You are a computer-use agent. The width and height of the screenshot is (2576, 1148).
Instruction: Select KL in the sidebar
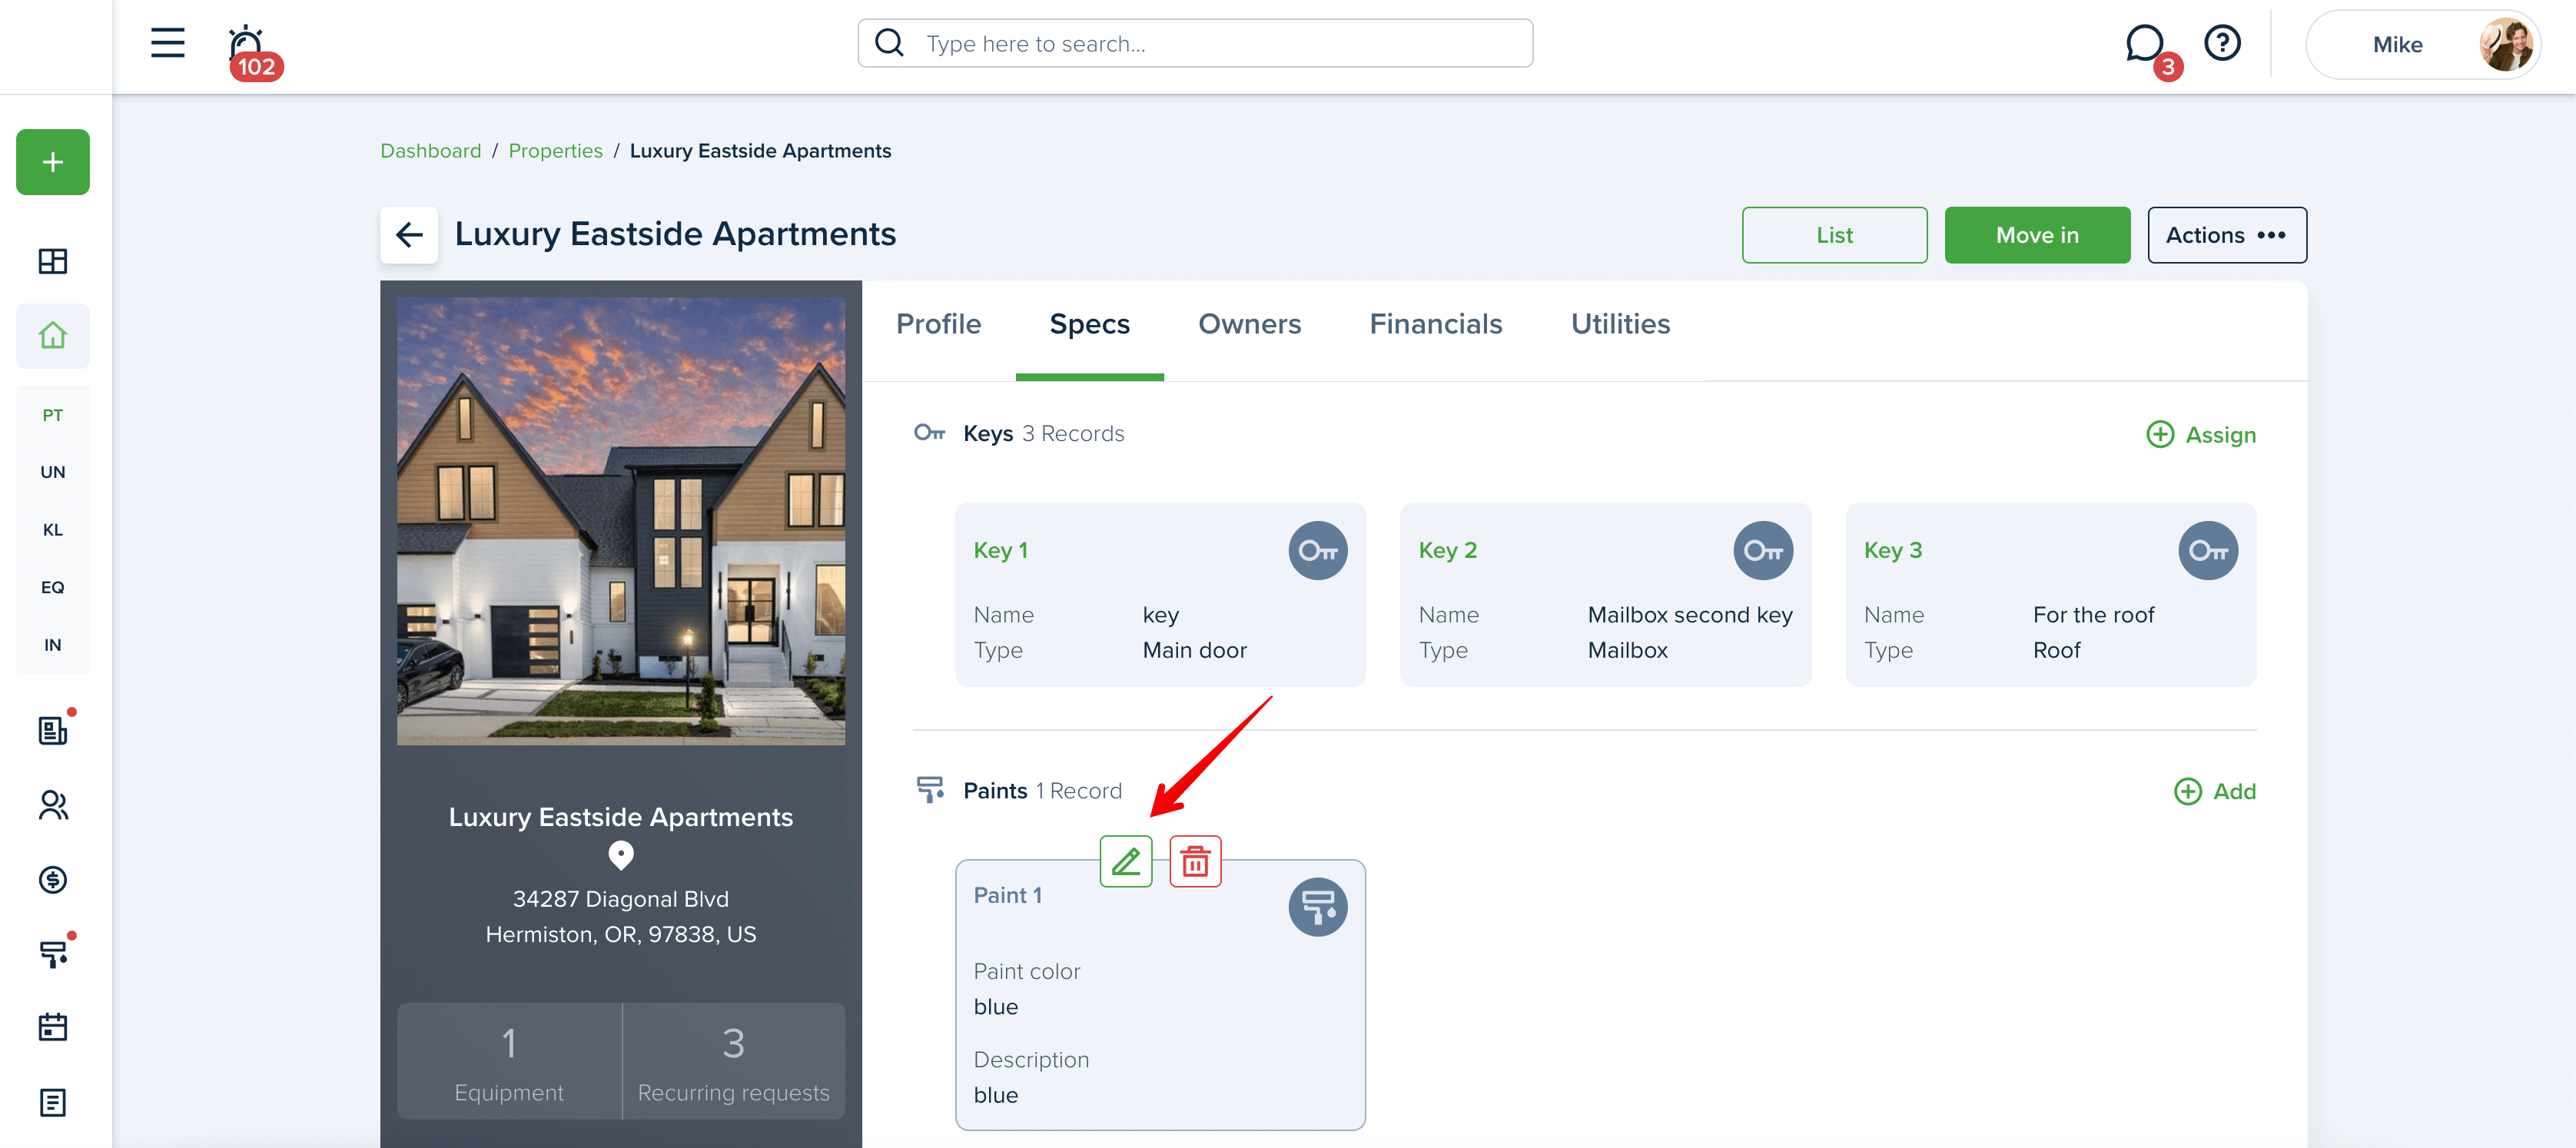pos(53,530)
